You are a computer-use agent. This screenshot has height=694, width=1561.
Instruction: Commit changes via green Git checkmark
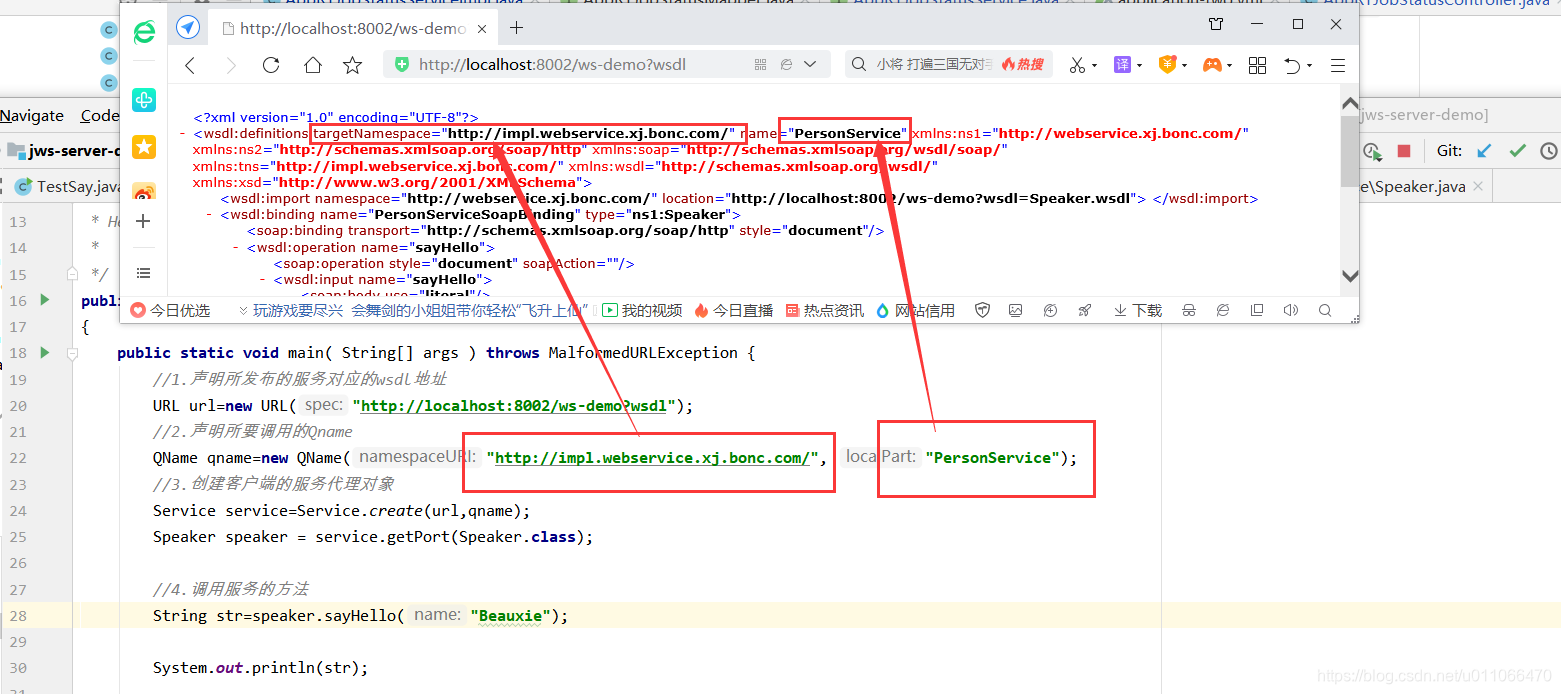(1517, 150)
